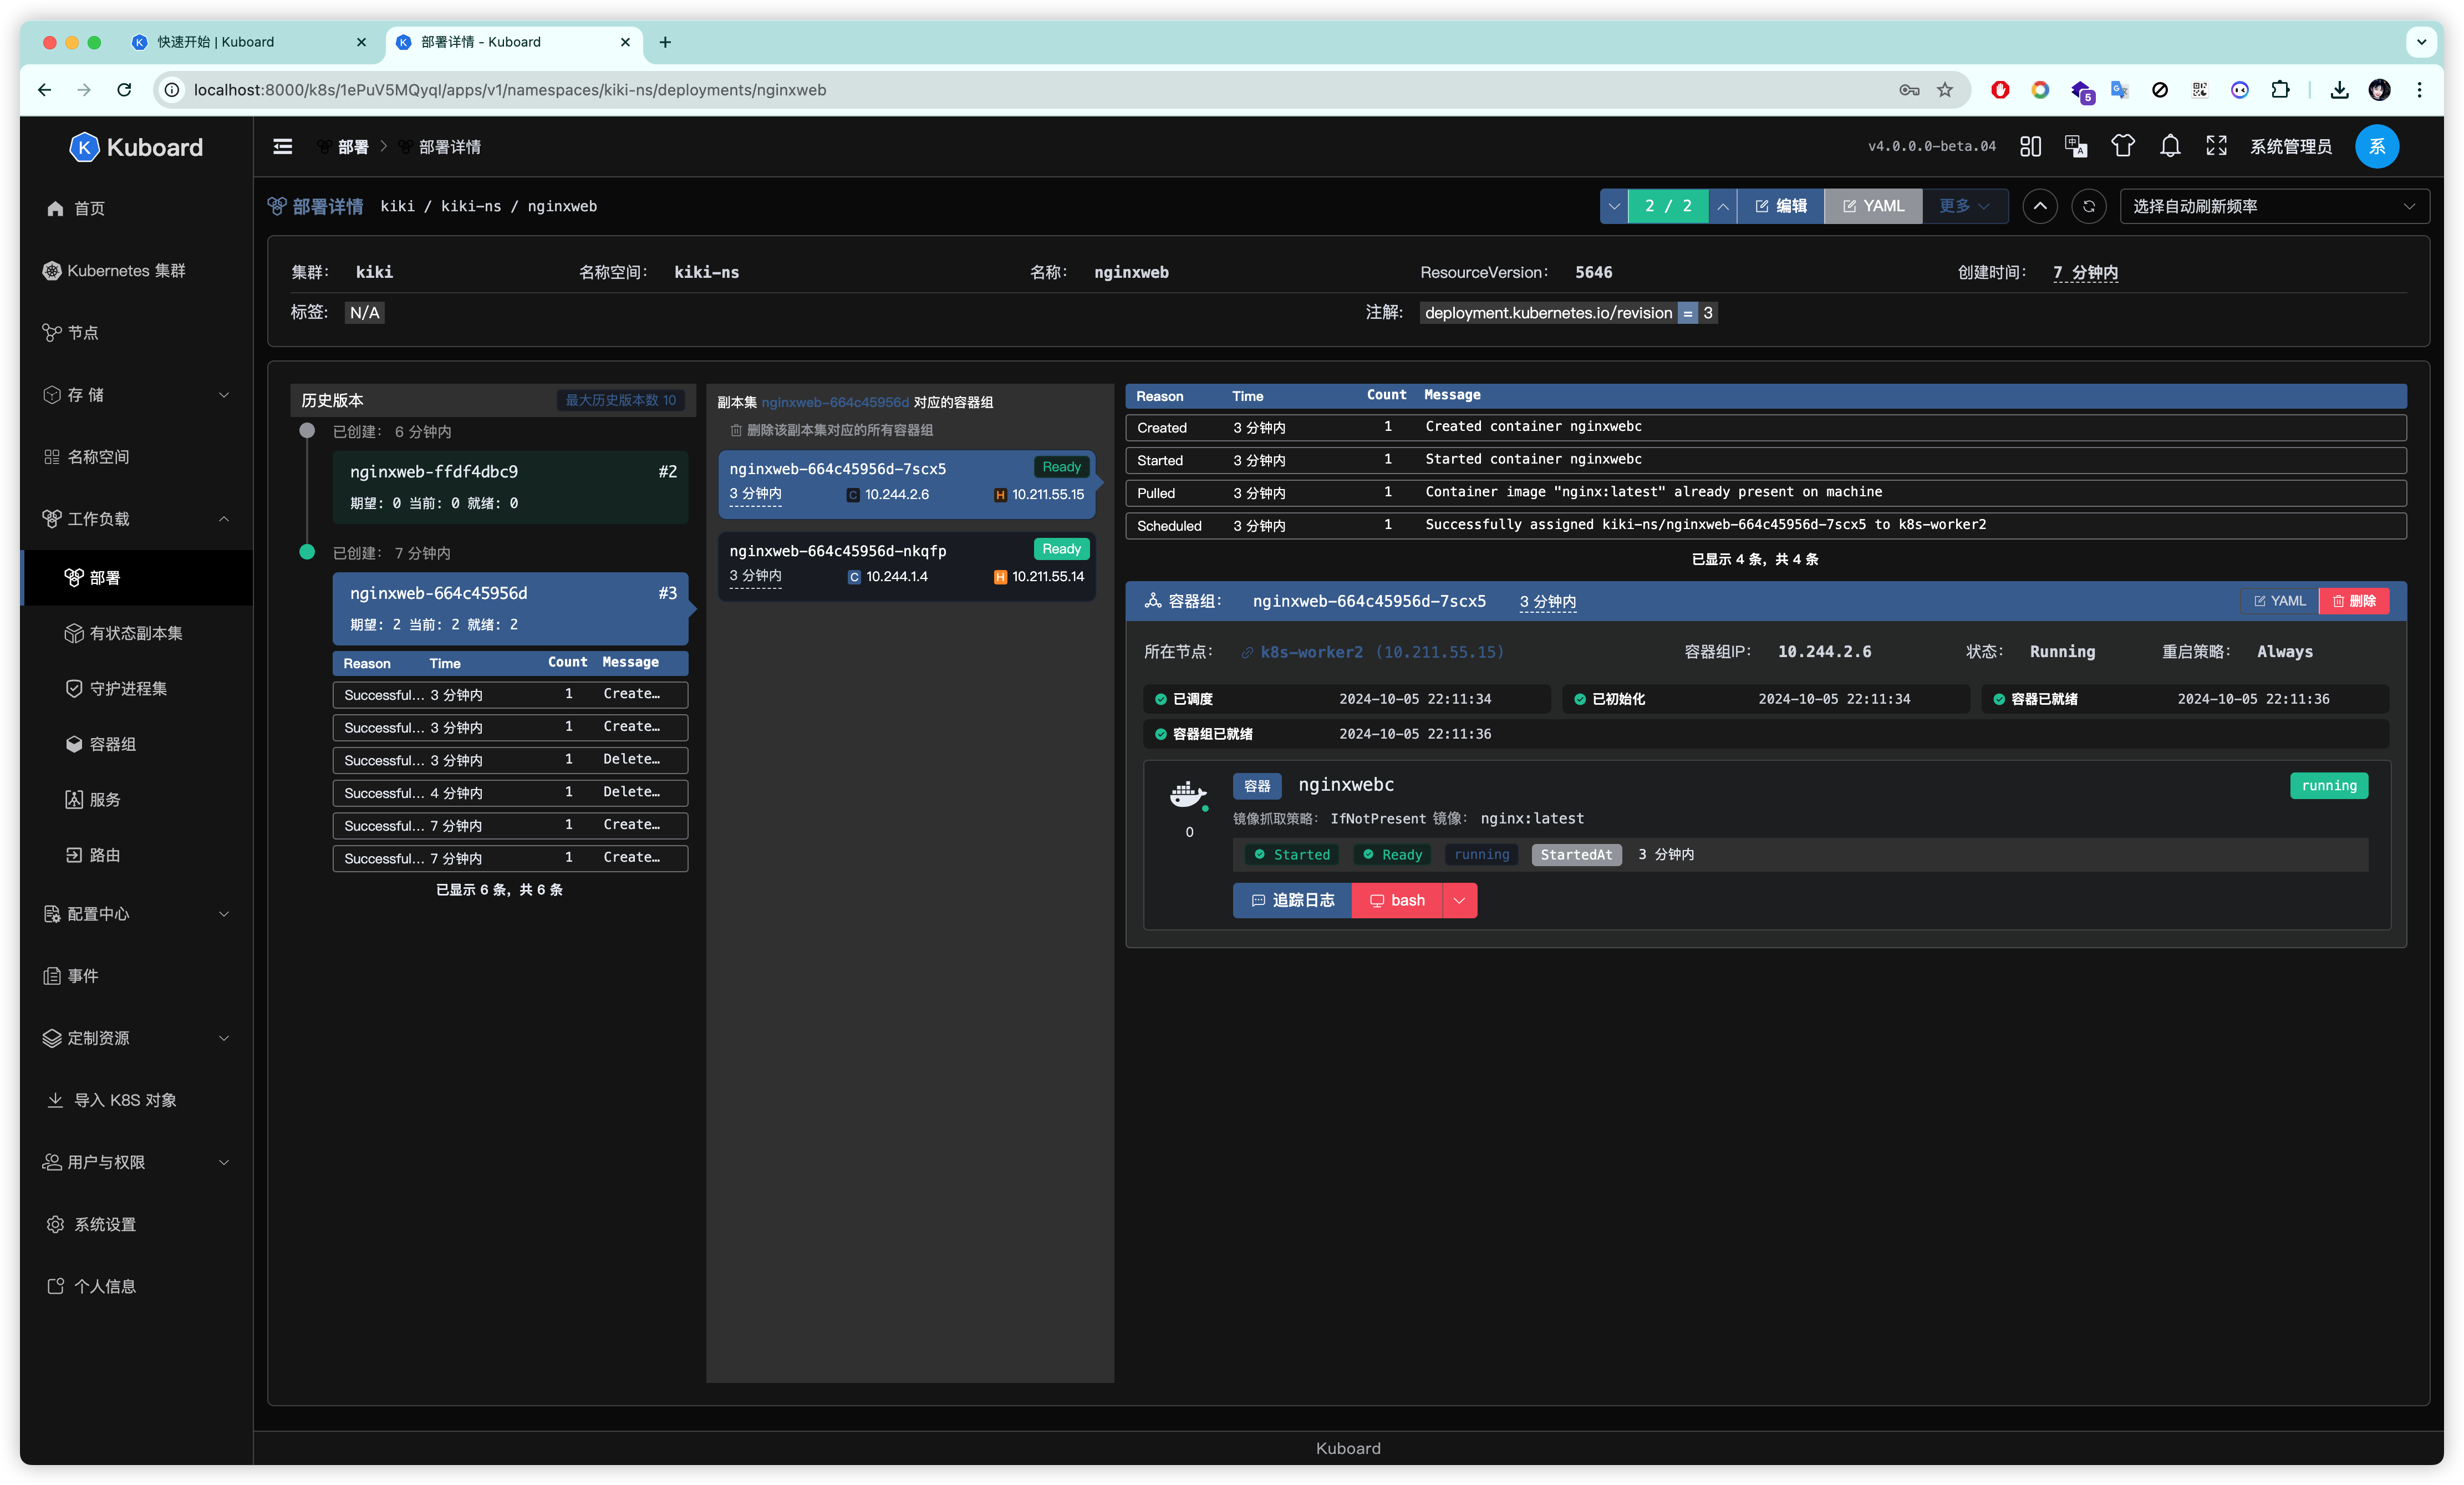Click the layout panels icon in header
This screenshot has width=2464, height=1485.
pos(2030,146)
